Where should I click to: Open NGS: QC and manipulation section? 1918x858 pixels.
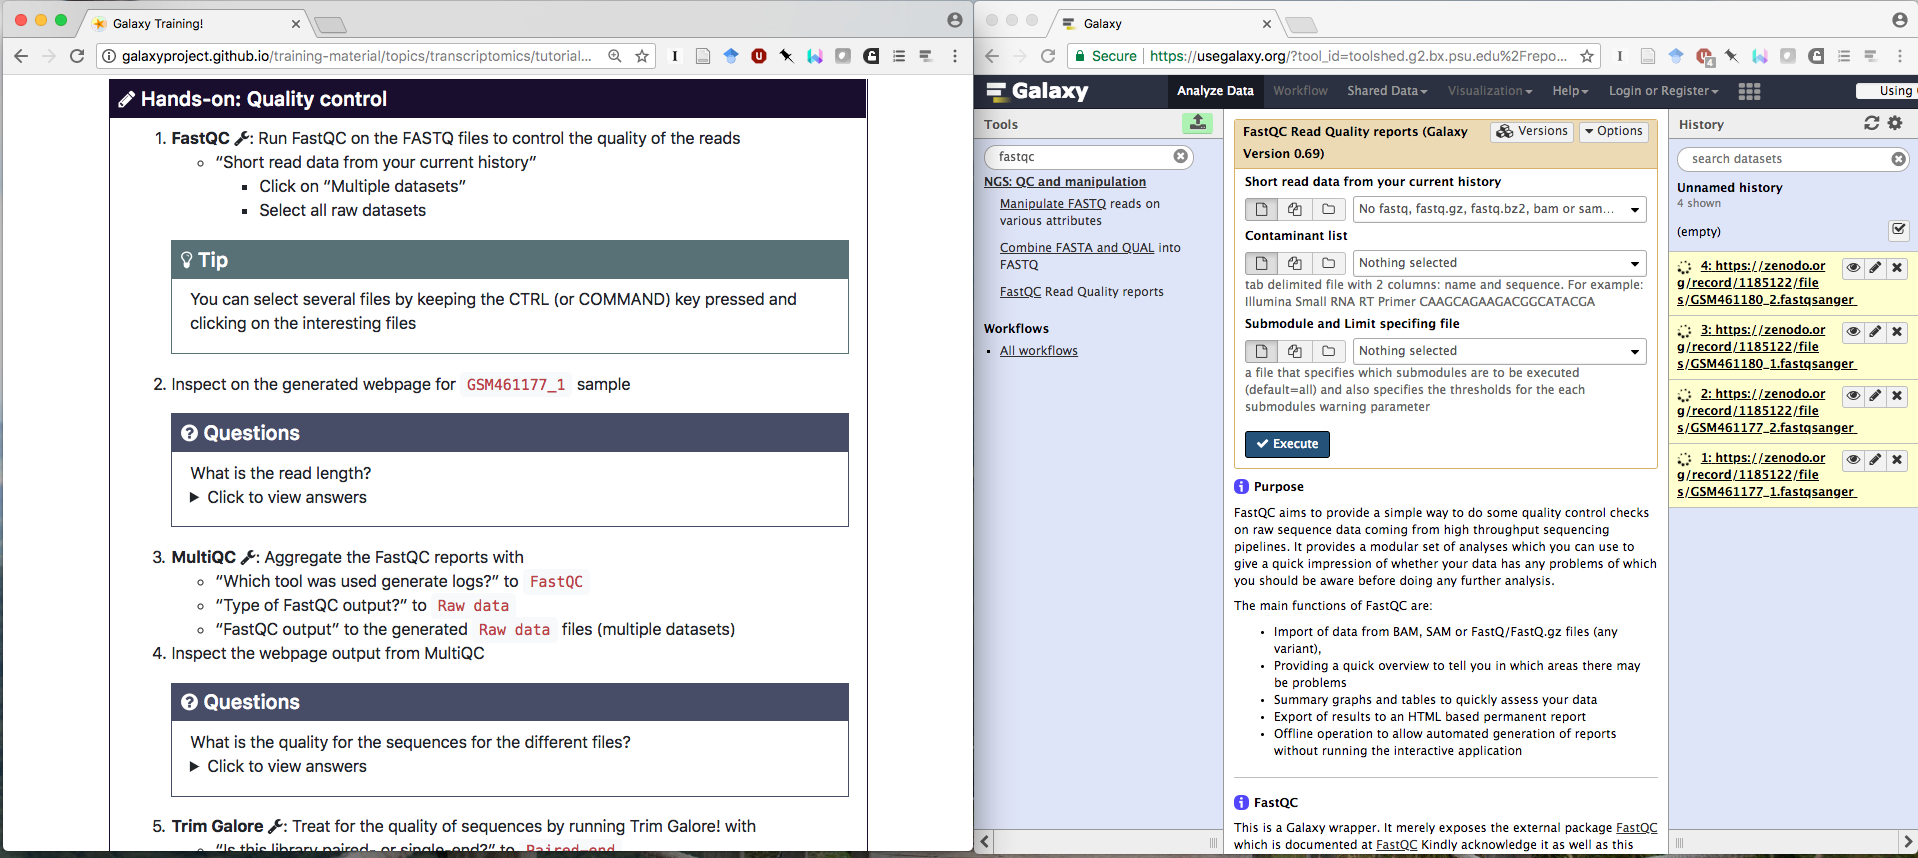[x=1065, y=182]
